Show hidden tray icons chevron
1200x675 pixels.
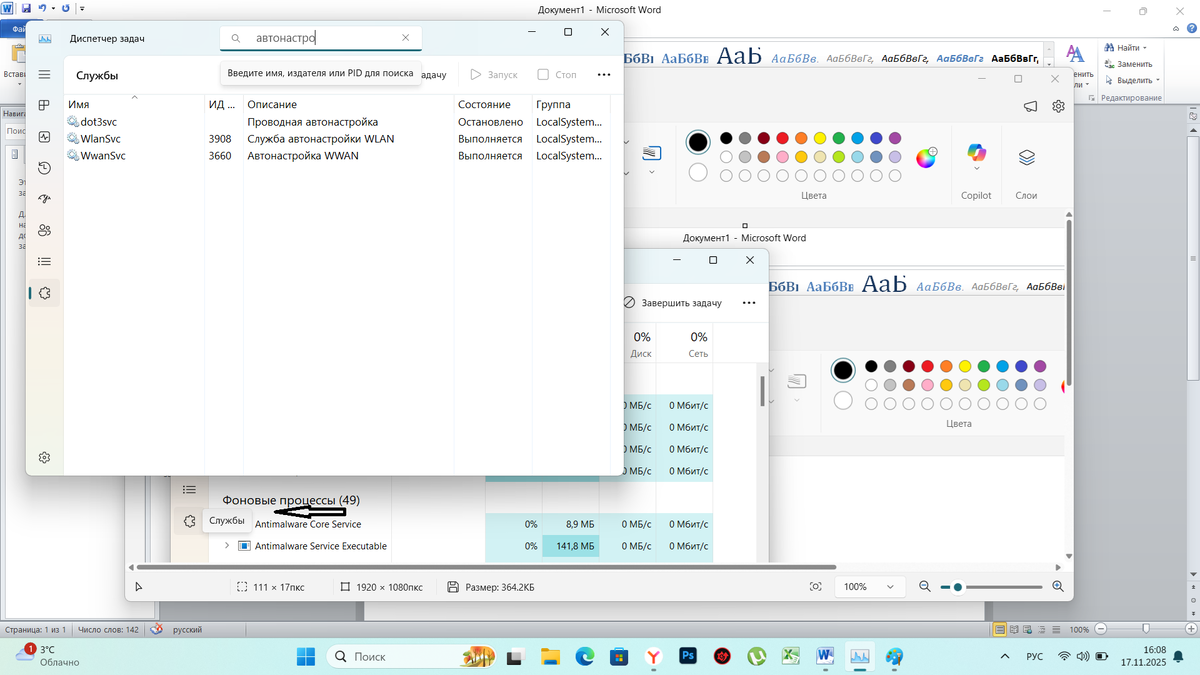point(1004,656)
